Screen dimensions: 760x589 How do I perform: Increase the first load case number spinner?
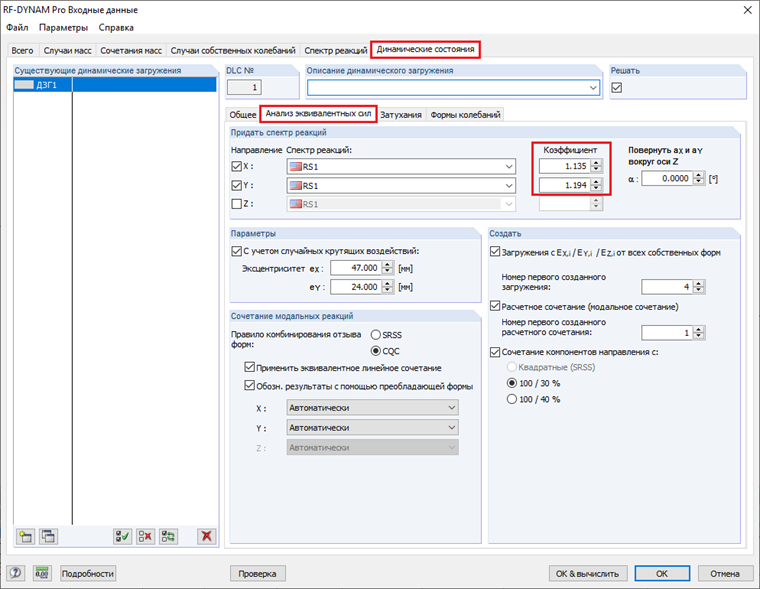[x=698, y=284]
